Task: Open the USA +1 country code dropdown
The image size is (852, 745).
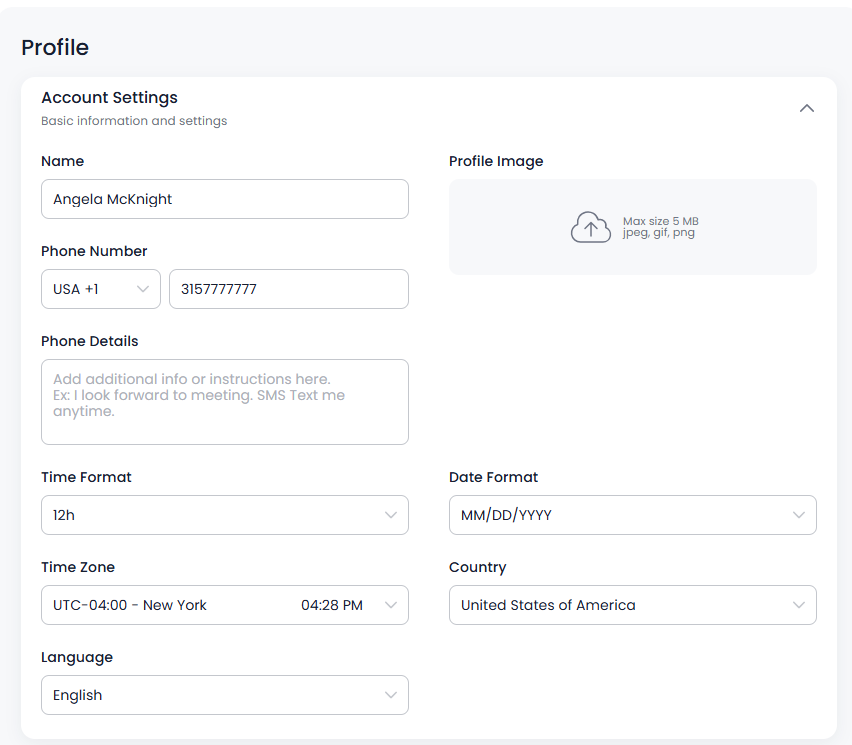Action: tap(101, 289)
